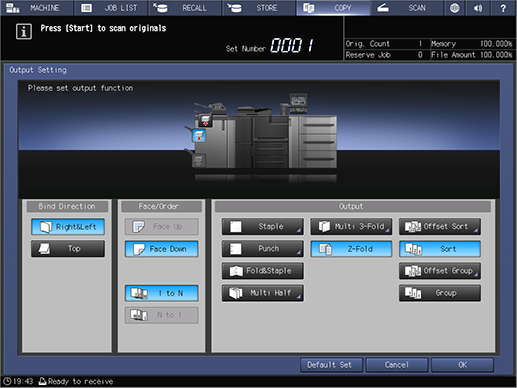Open Multi 3-Fold options

[351, 227]
